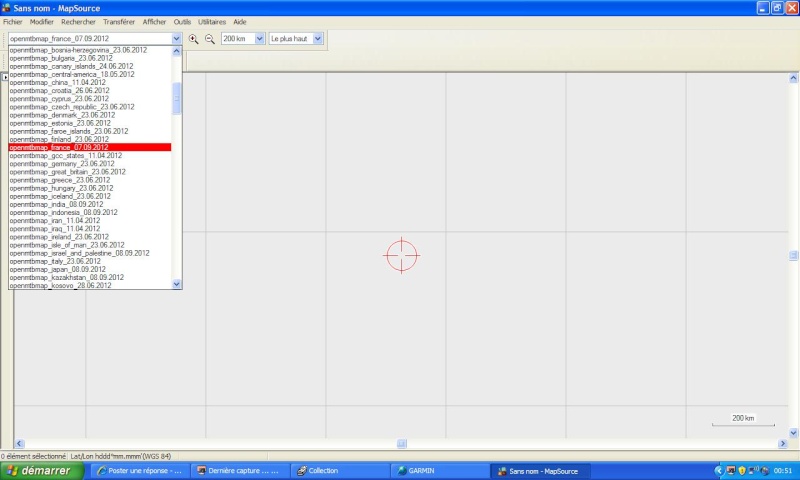
Task: Switch to Collection taskbar window
Action: tap(339, 471)
